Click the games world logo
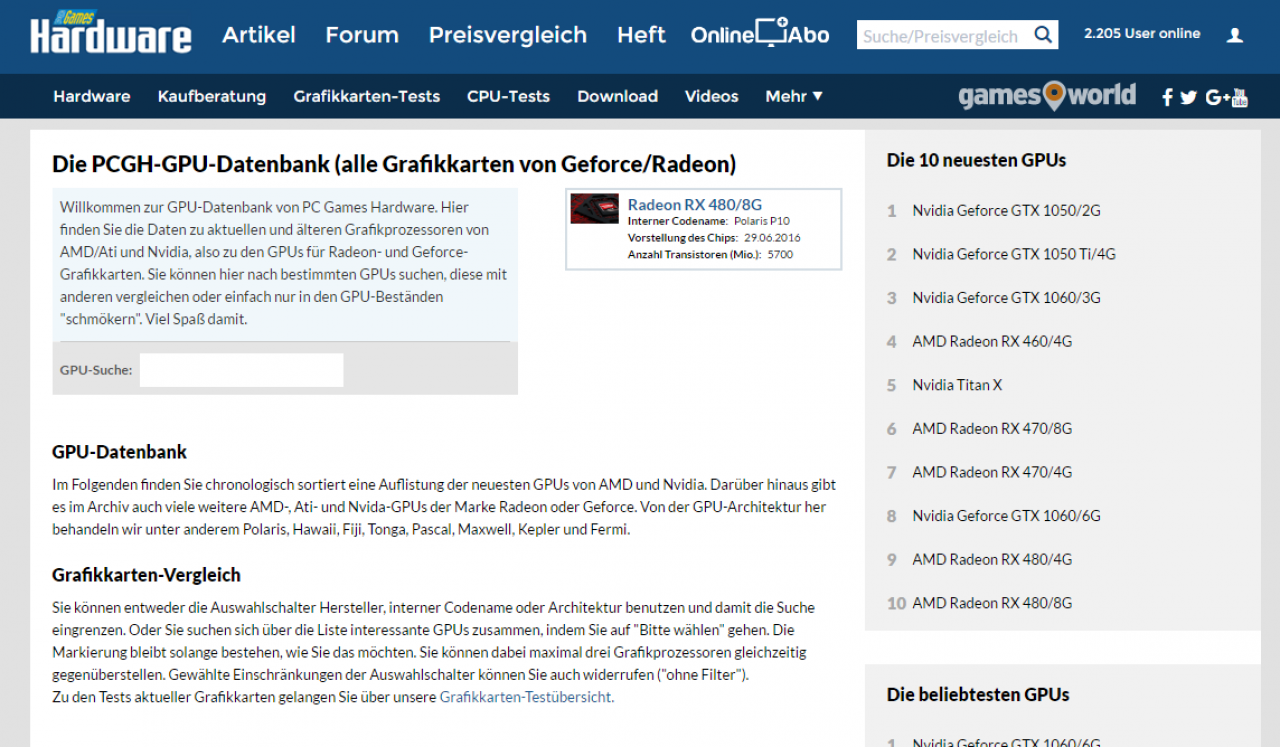Image resolution: width=1280 pixels, height=747 pixels. coord(1047,95)
